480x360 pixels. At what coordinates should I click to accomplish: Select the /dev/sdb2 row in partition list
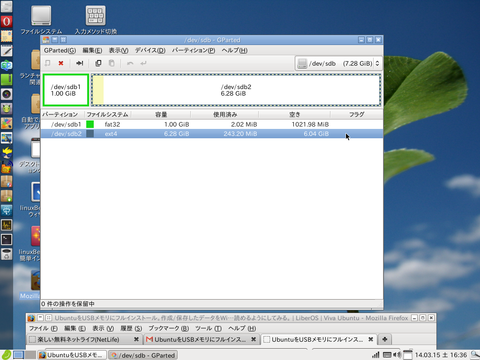212,134
